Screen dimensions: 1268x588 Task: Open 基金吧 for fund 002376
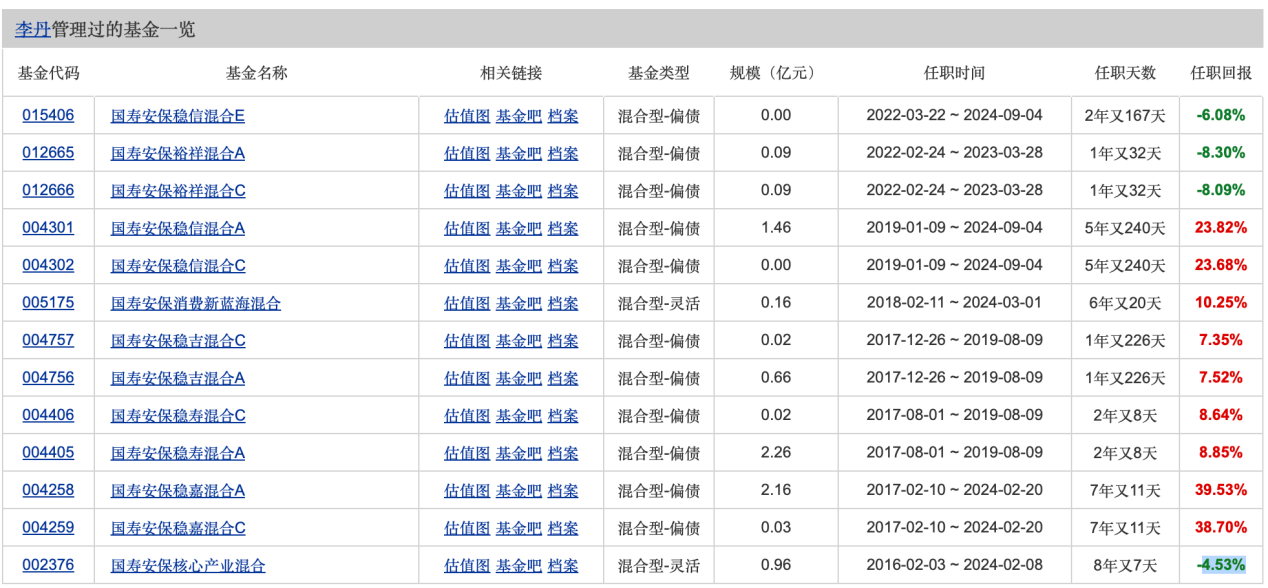coord(519,566)
